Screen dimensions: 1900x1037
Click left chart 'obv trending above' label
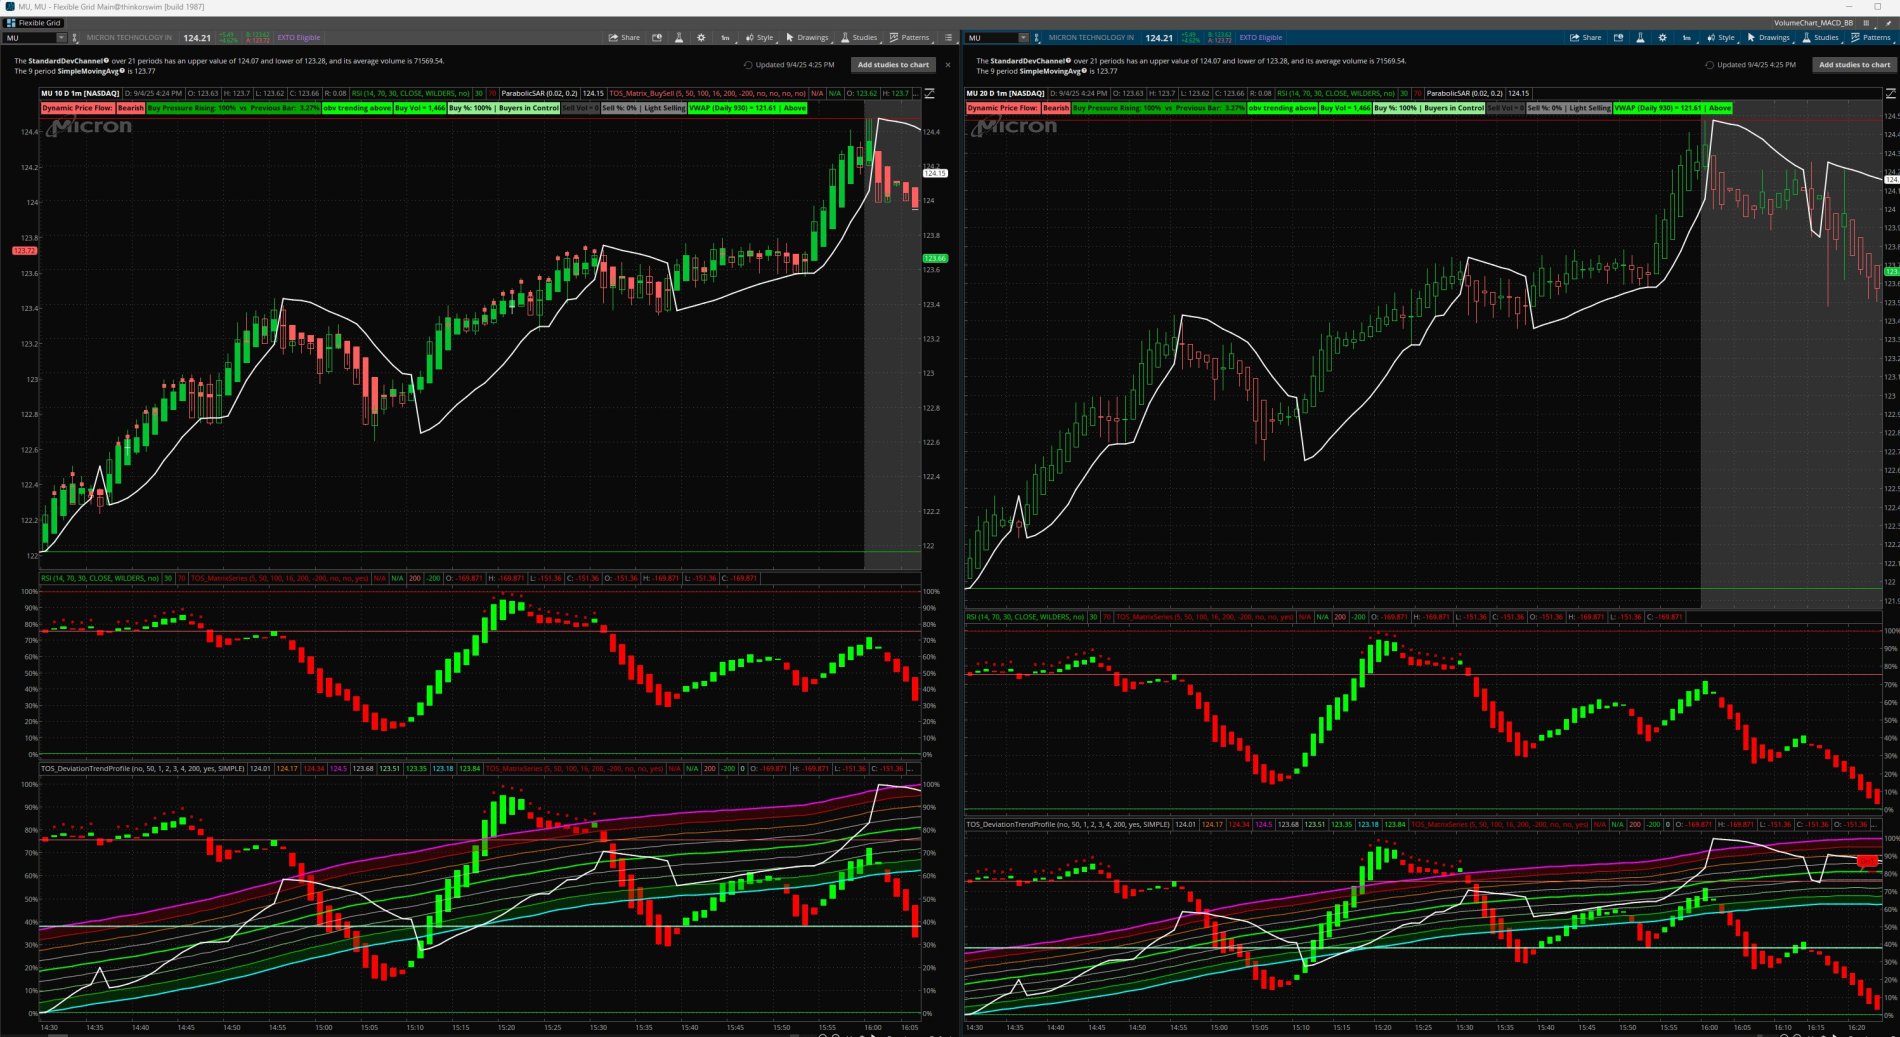[x=357, y=108]
